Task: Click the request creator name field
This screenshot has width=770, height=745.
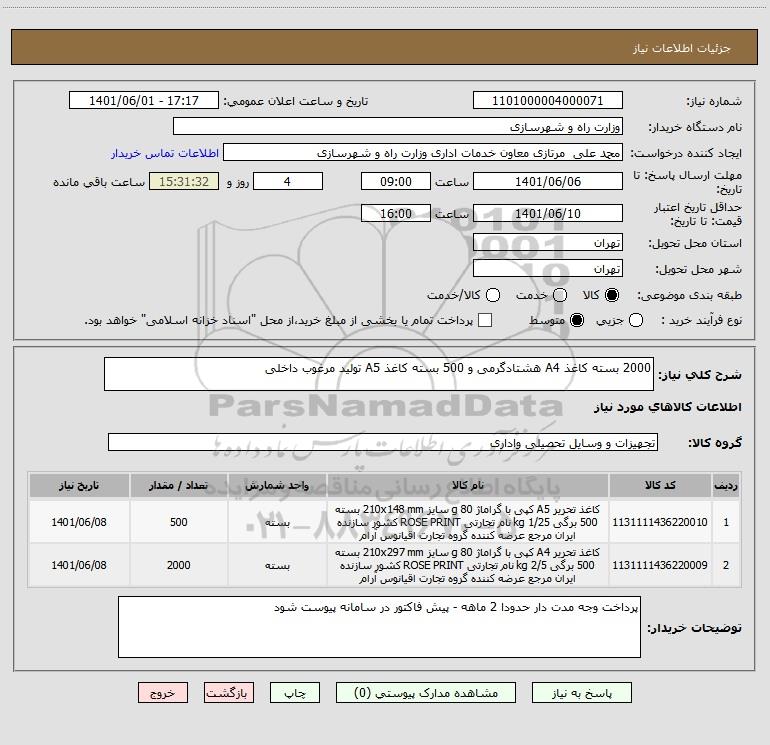Action: pos(423,152)
